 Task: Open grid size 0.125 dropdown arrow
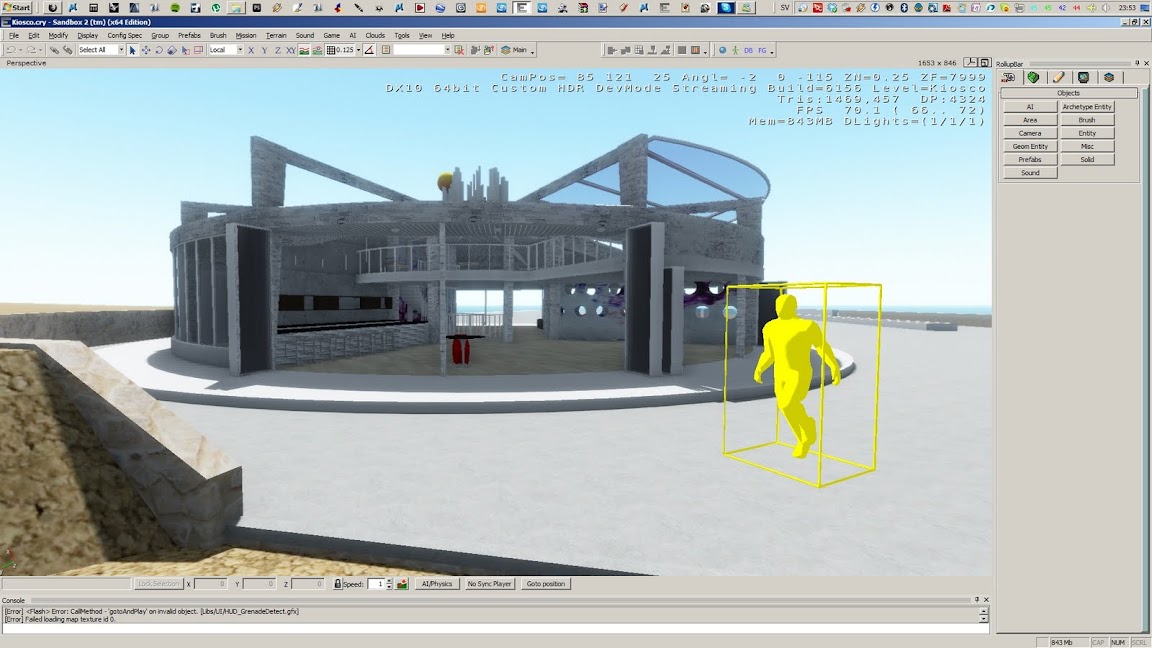click(x=359, y=50)
